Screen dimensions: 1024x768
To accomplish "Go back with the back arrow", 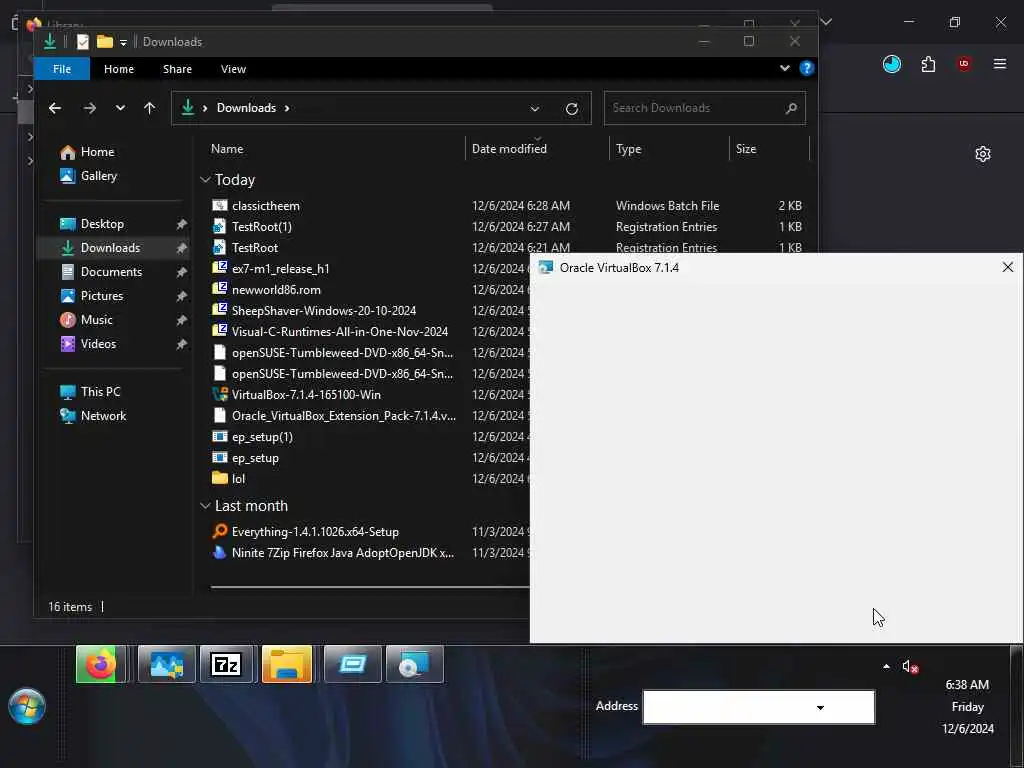I will 55,108.
